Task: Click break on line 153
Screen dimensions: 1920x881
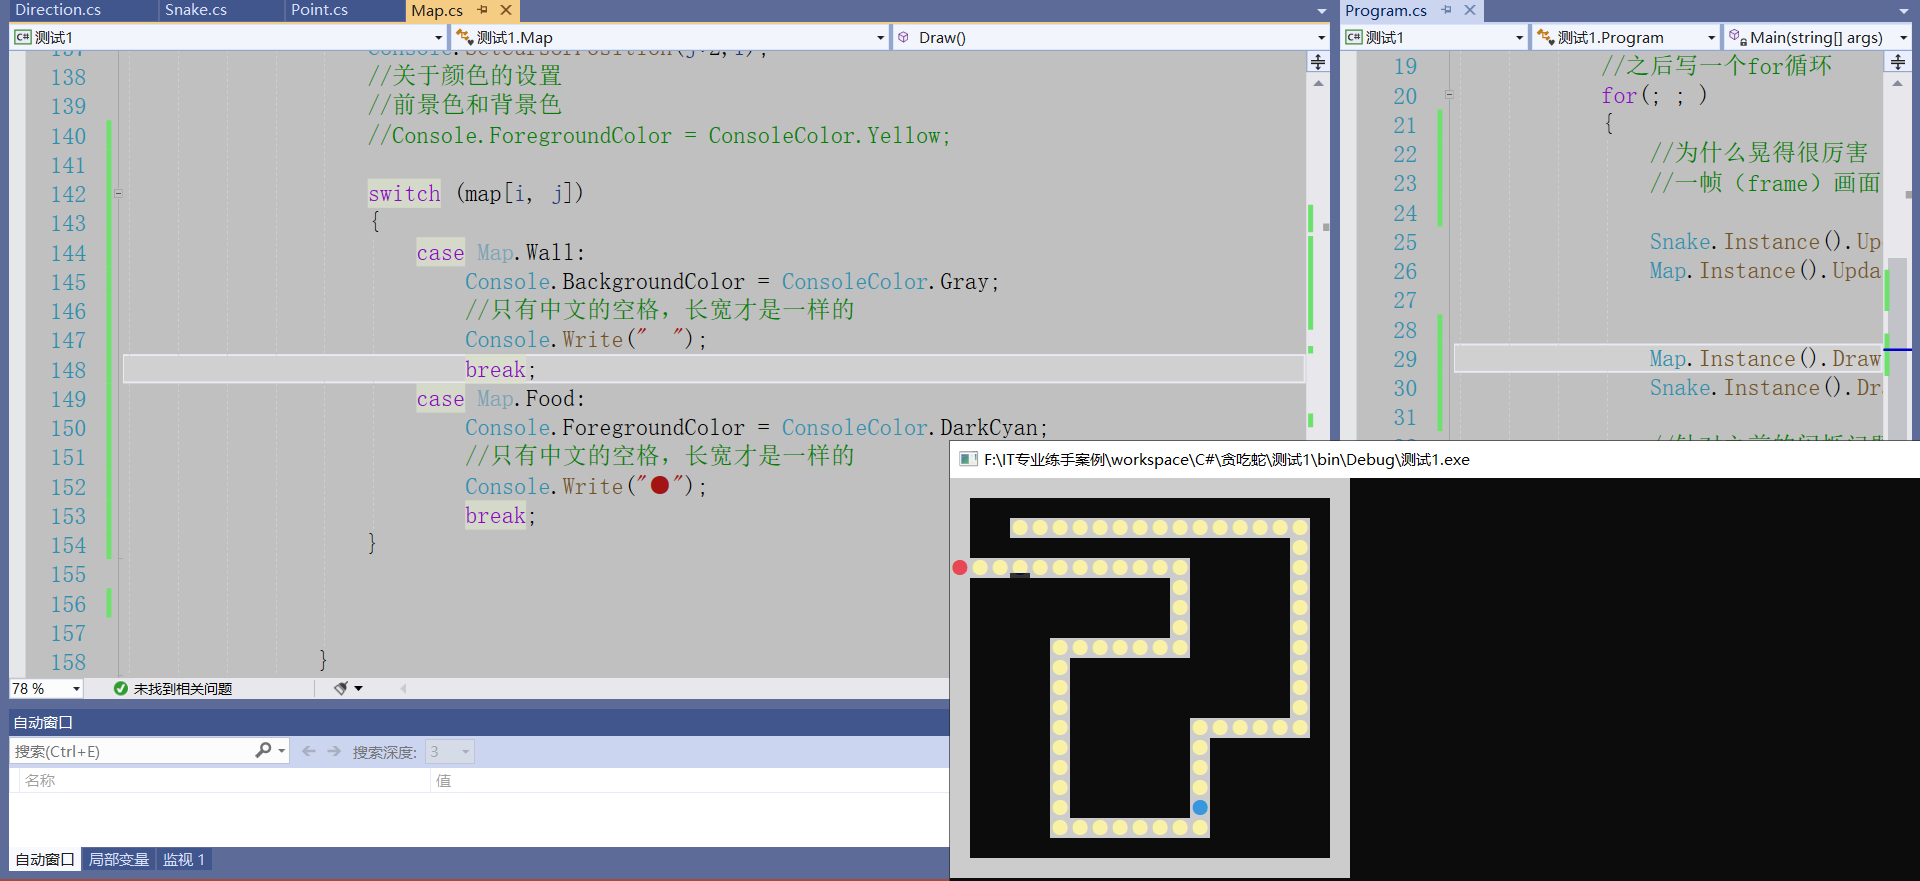Action: tap(495, 516)
